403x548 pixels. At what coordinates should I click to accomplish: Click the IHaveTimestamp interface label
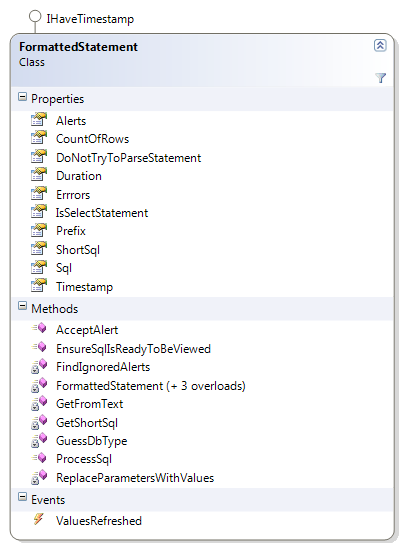point(90,19)
